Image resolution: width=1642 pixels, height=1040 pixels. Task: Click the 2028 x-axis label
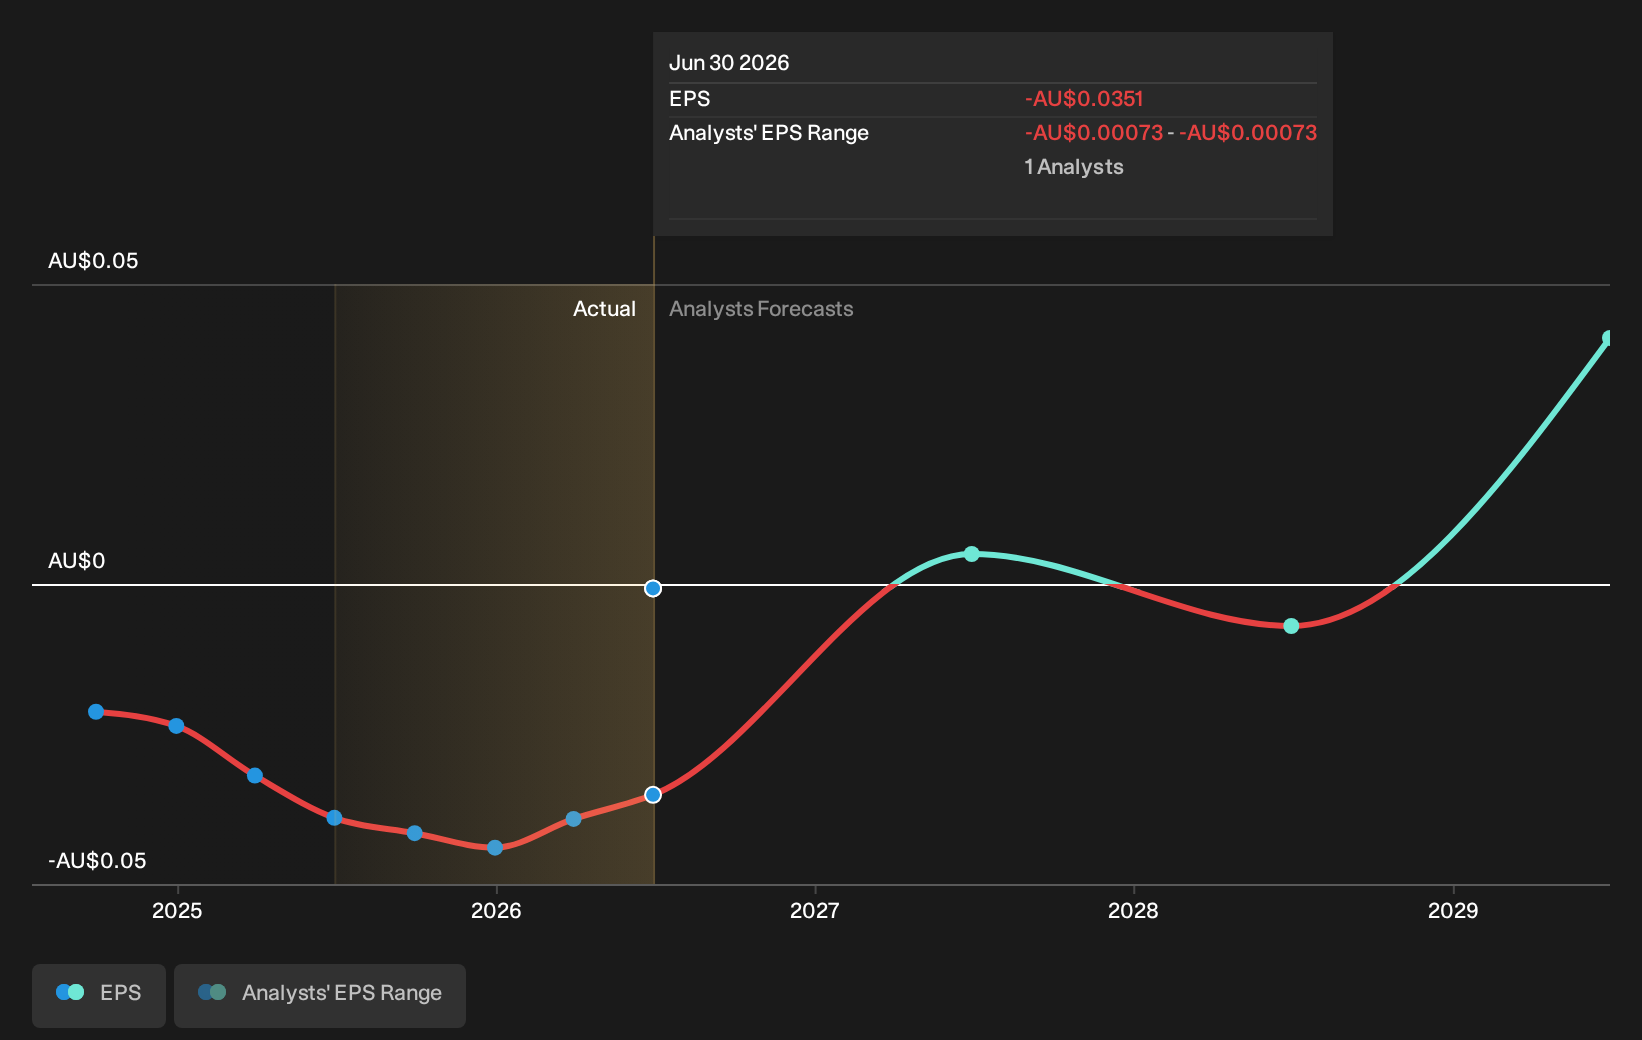(1133, 910)
